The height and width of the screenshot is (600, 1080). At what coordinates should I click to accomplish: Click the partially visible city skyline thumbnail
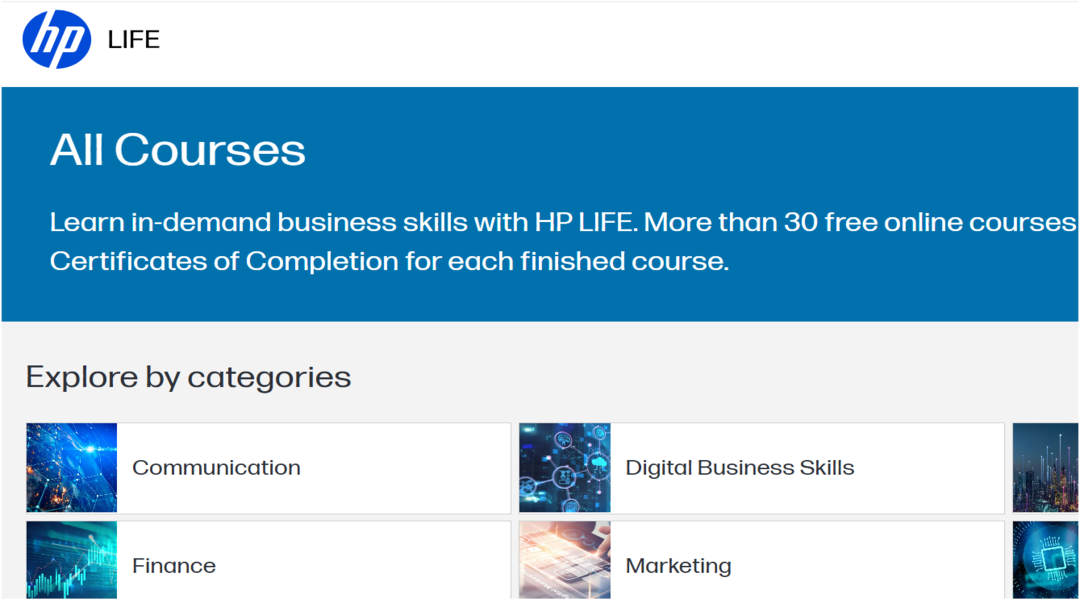tap(1047, 467)
